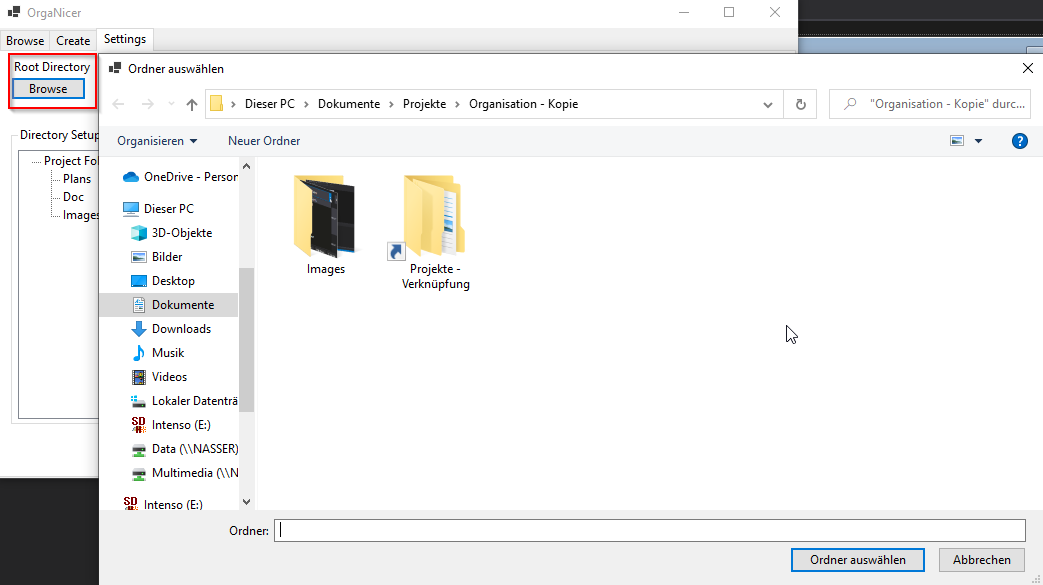
Task: Open Data network drive in sidebar
Action: [184, 449]
